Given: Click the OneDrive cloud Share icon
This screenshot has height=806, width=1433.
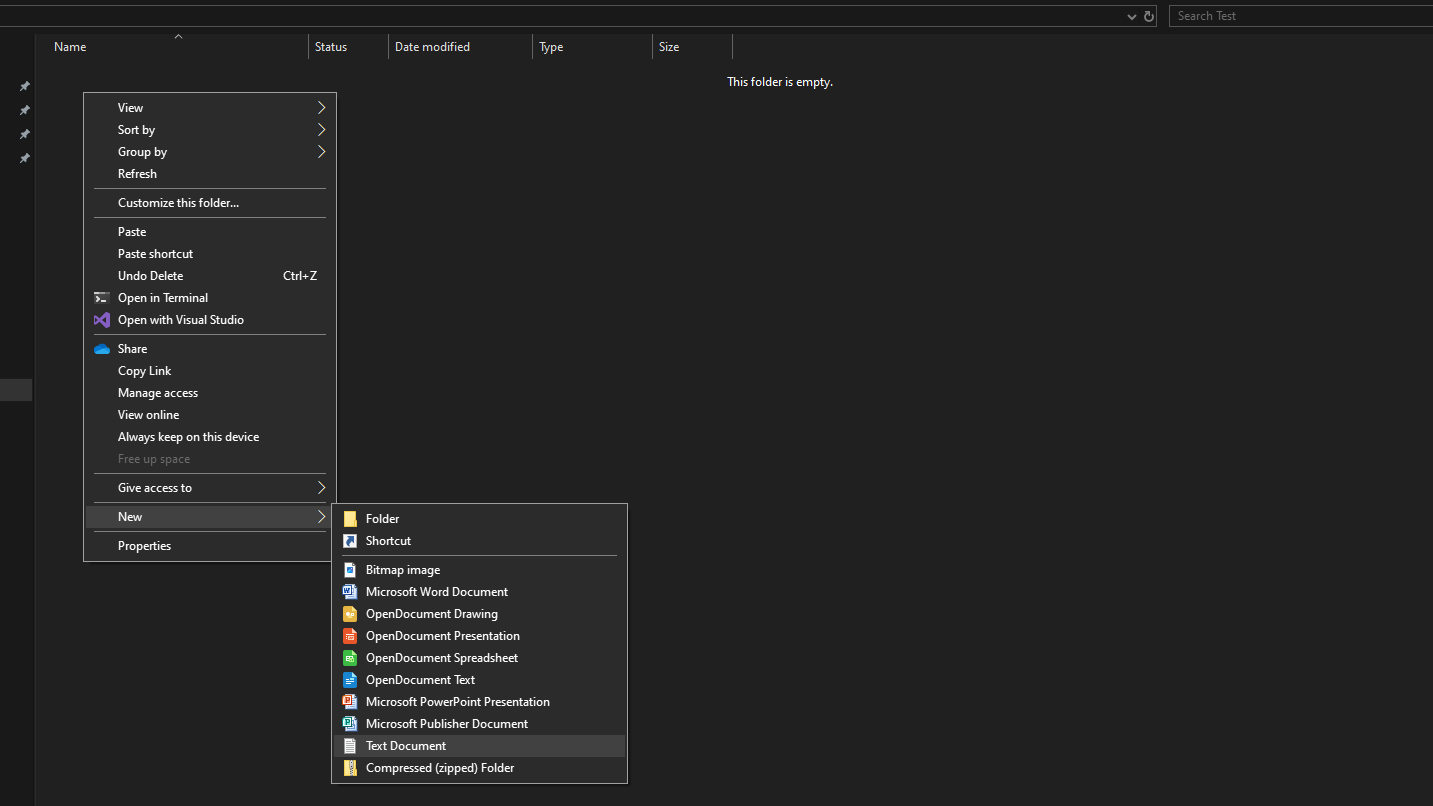Looking at the screenshot, I should pyautogui.click(x=101, y=349).
